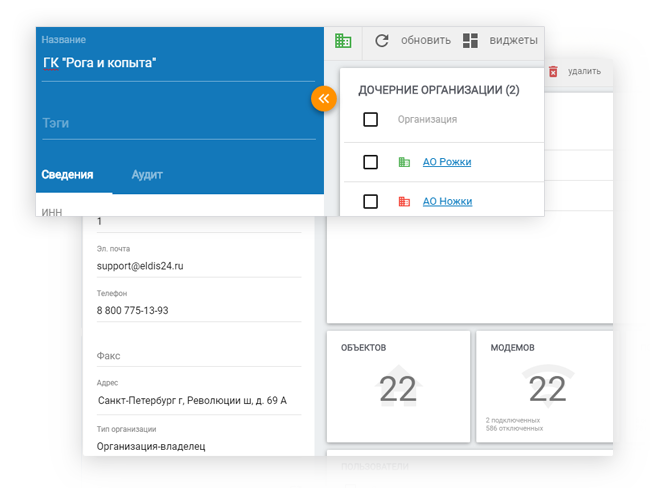Click the 'Организация' column header text
Screen dimensions: 650x488
click(427, 119)
